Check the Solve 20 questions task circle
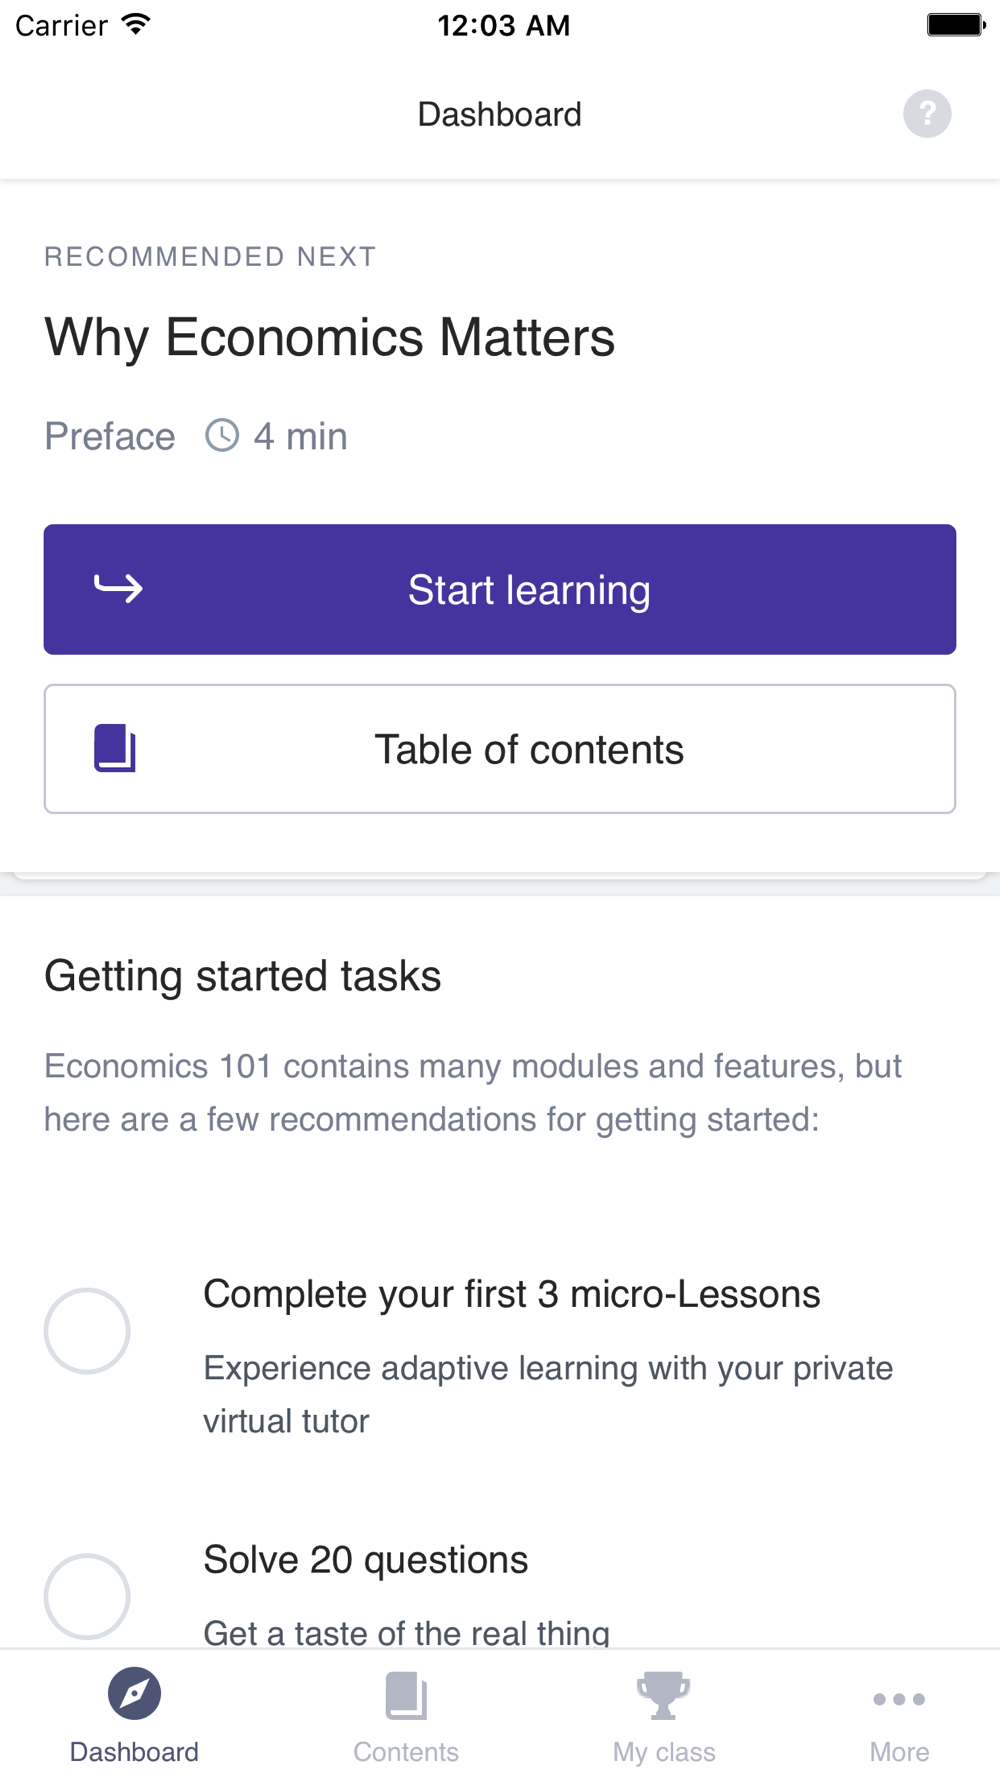 click(87, 1596)
